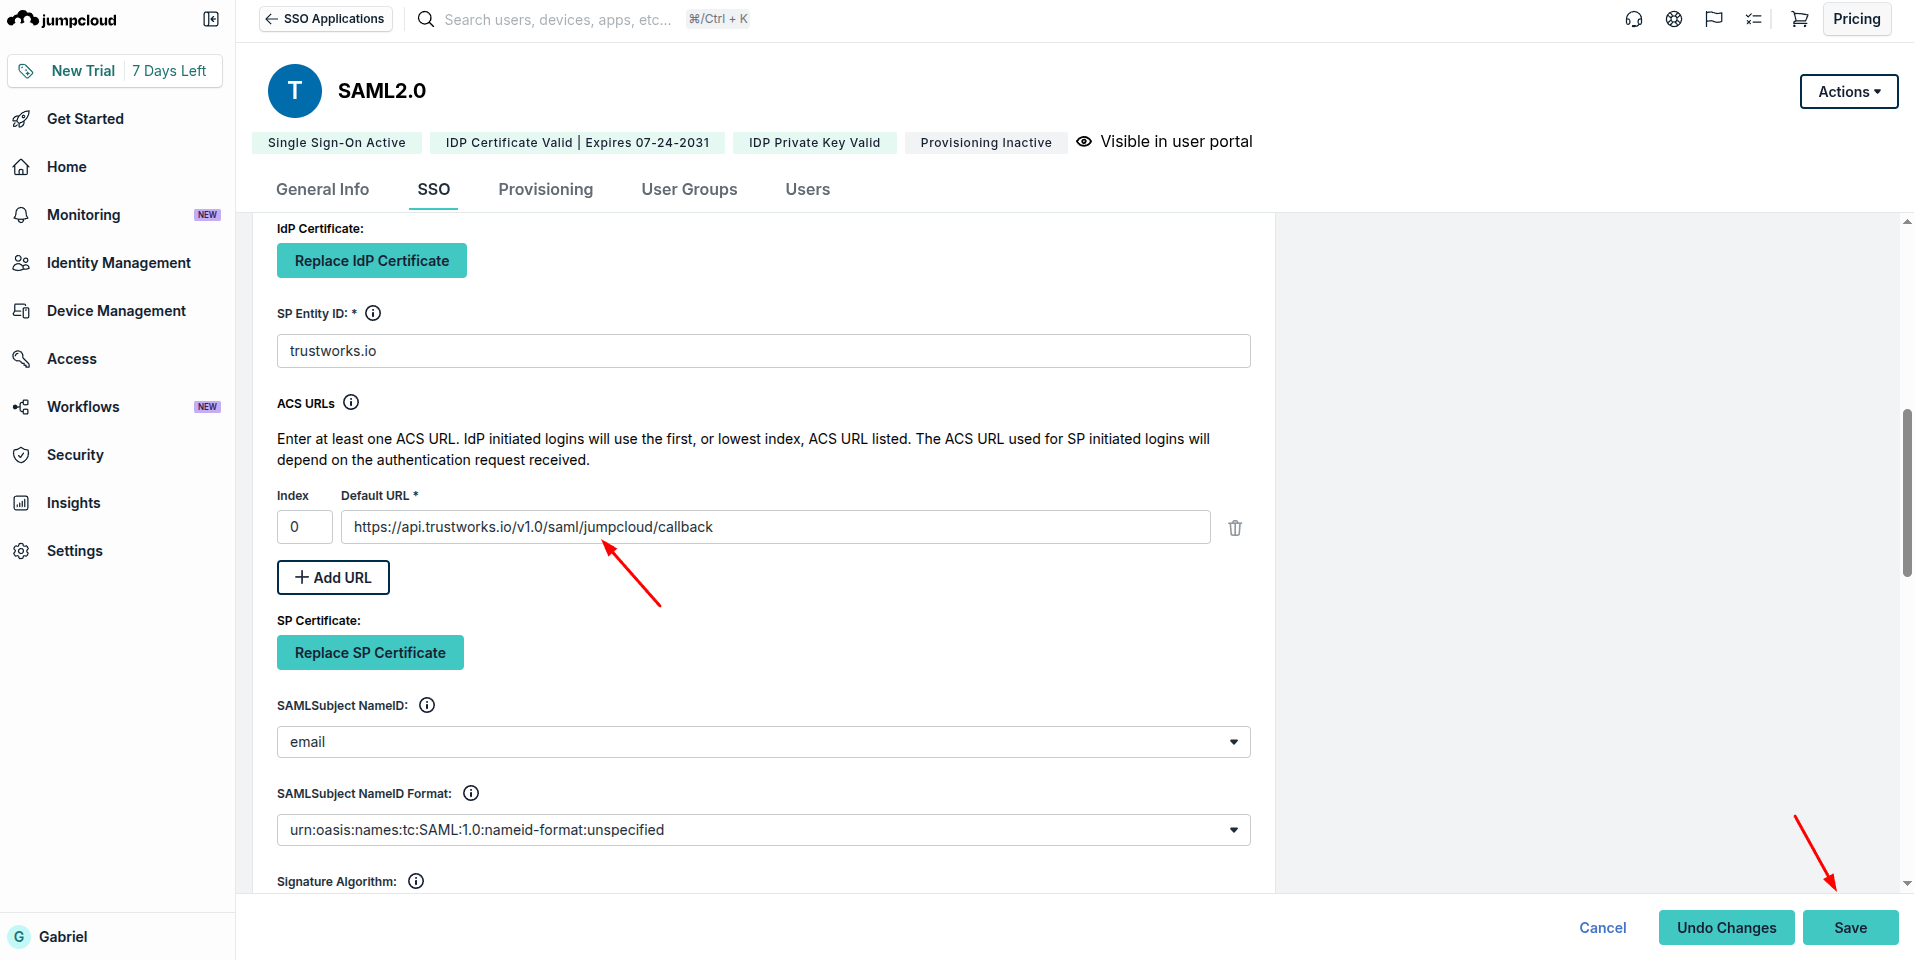Click Replace SP Certificate button
Screen dimensions: 1914x960
(x=370, y=653)
